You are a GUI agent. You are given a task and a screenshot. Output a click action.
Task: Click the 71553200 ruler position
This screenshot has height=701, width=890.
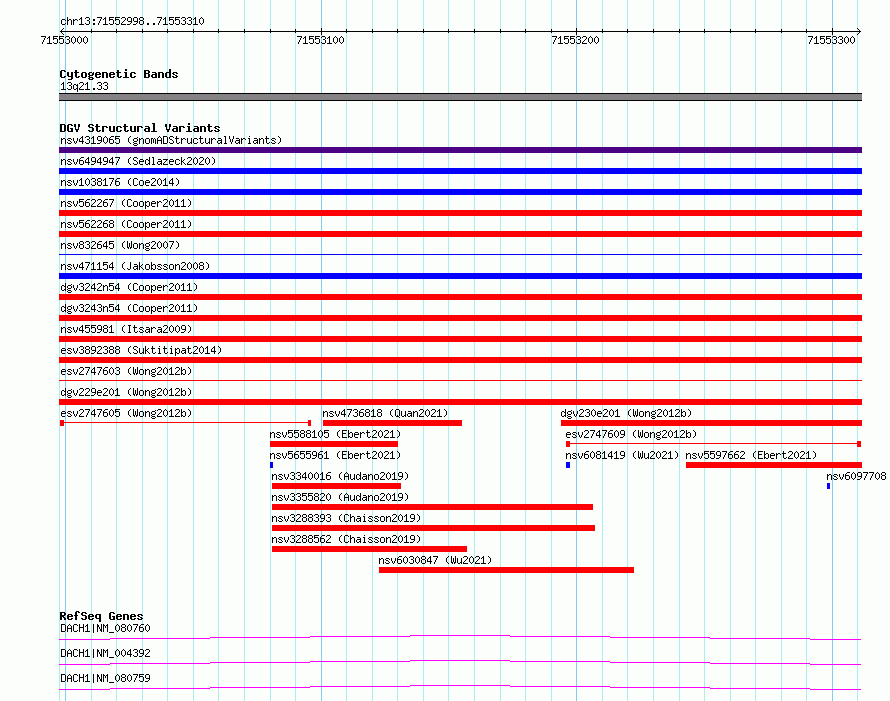pos(576,40)
